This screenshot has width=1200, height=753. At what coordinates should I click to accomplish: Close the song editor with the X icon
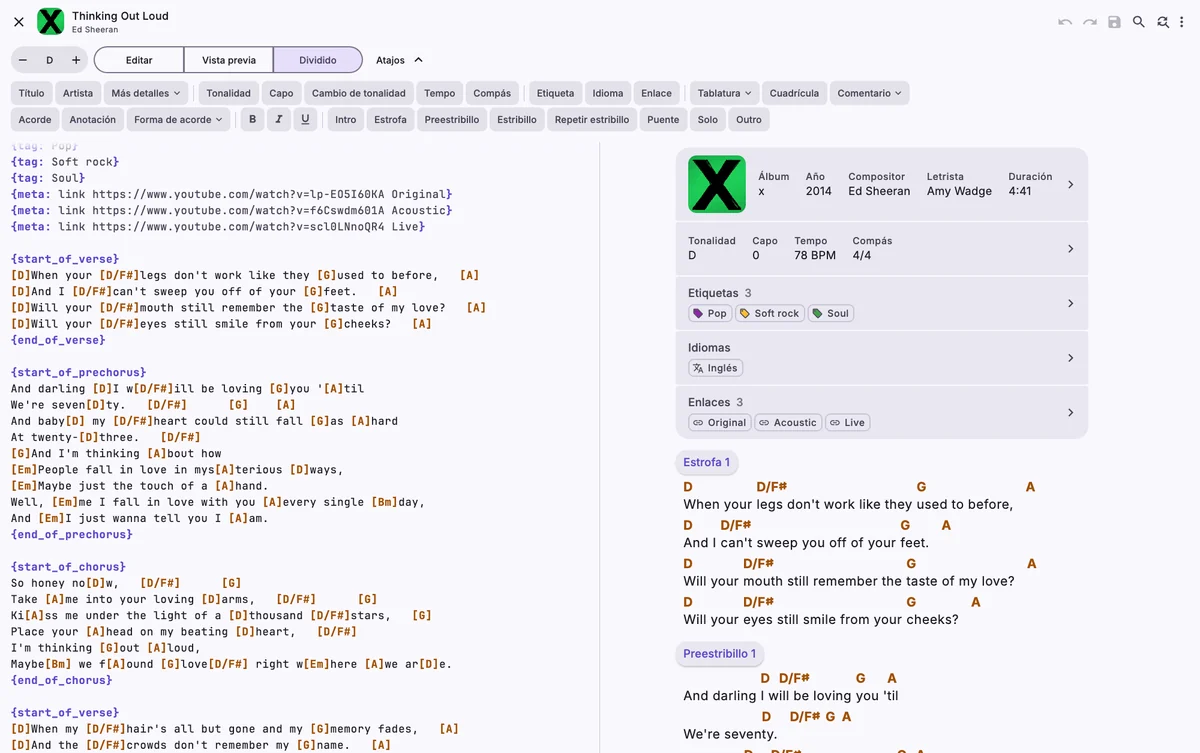[19, 22]
